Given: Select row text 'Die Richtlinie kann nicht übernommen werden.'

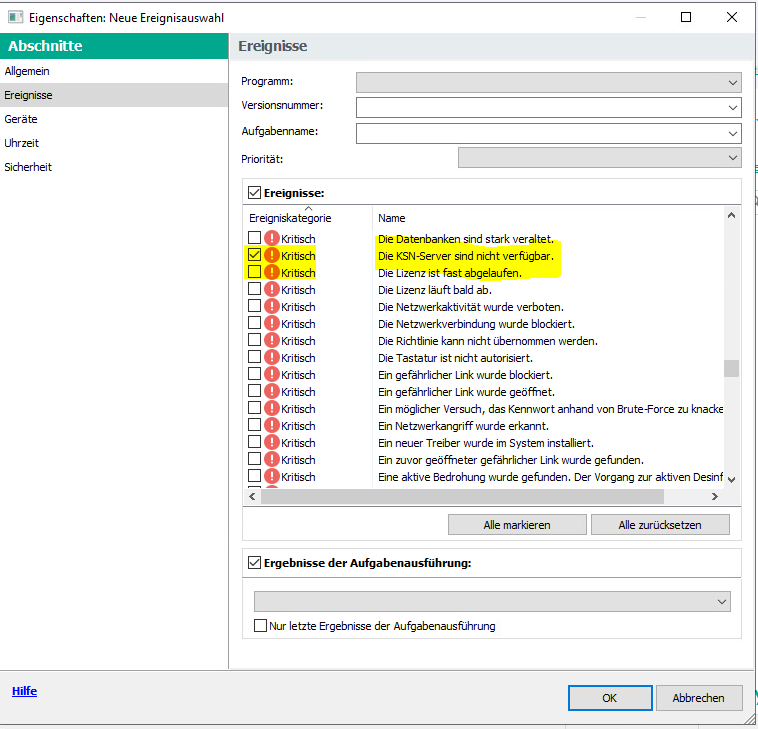Looking at the screenshot, I should point(488,341).
